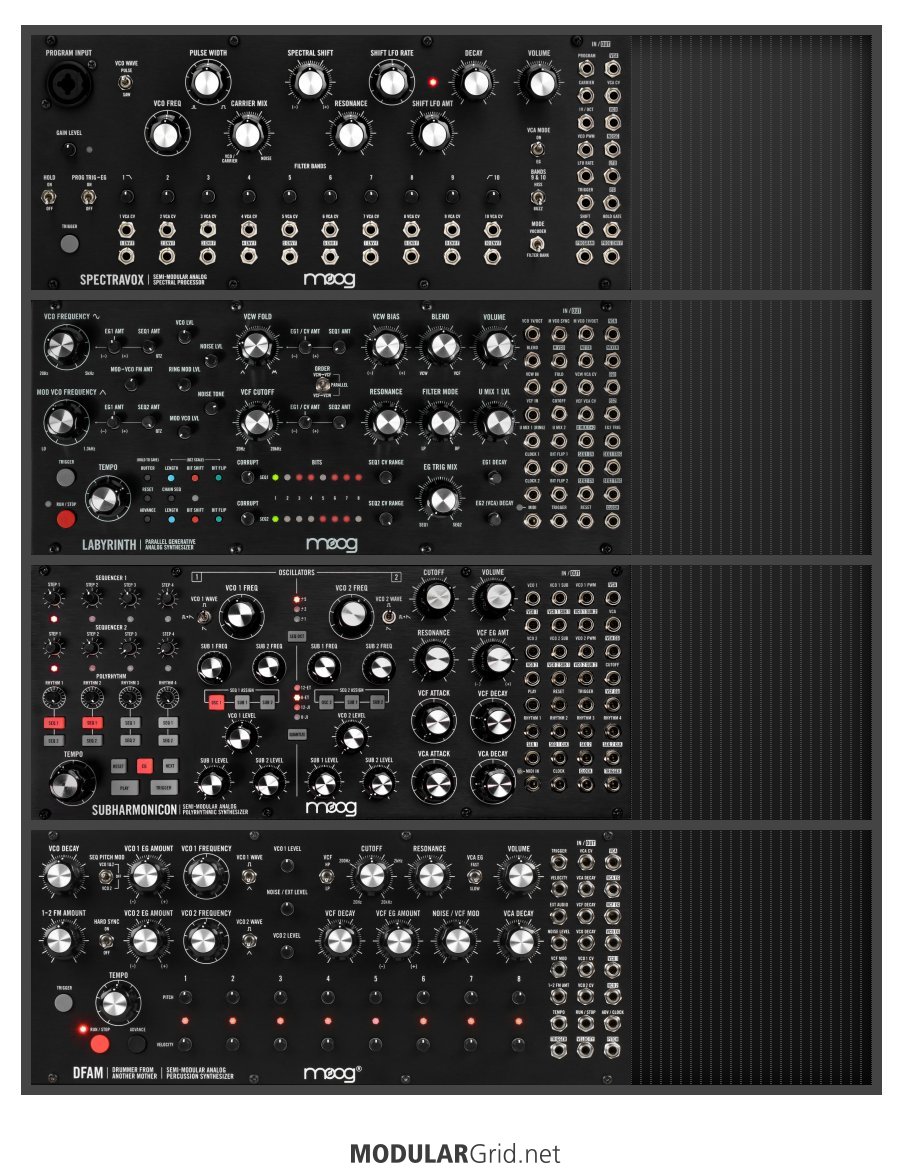This screenshot has width=912, height=1175.
Task: Push the black DFAM Advance button
Action: [x=136, y=1043]
